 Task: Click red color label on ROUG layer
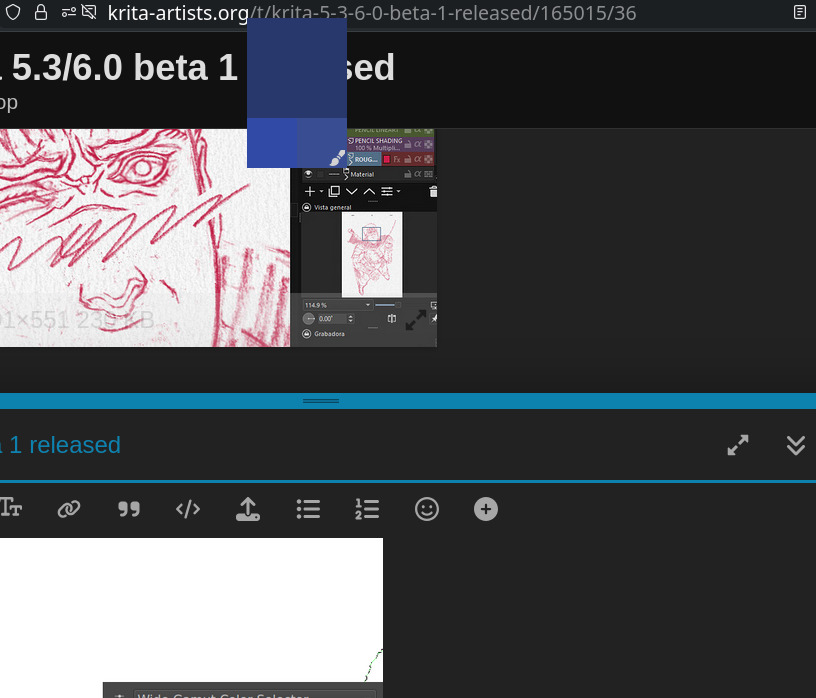coord(387,159)
